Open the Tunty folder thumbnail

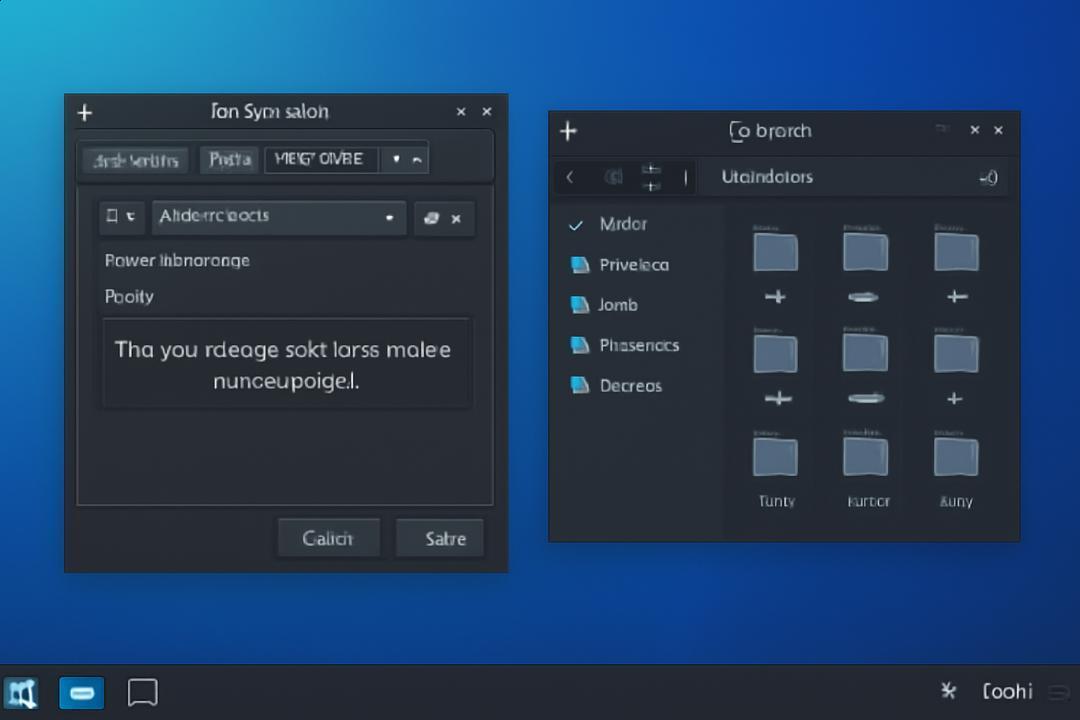coord(776,457)
